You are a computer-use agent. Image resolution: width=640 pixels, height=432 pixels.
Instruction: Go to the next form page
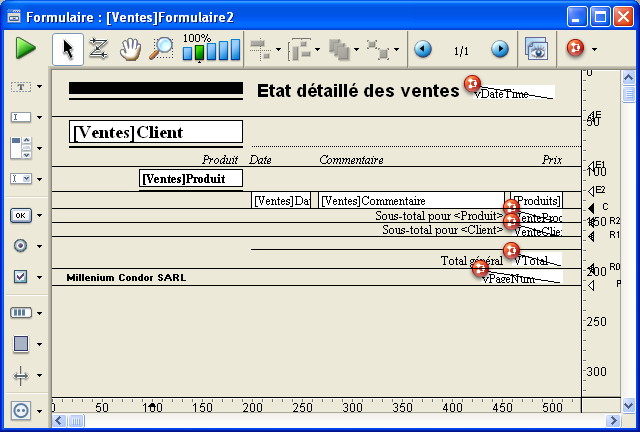[499, 49]
